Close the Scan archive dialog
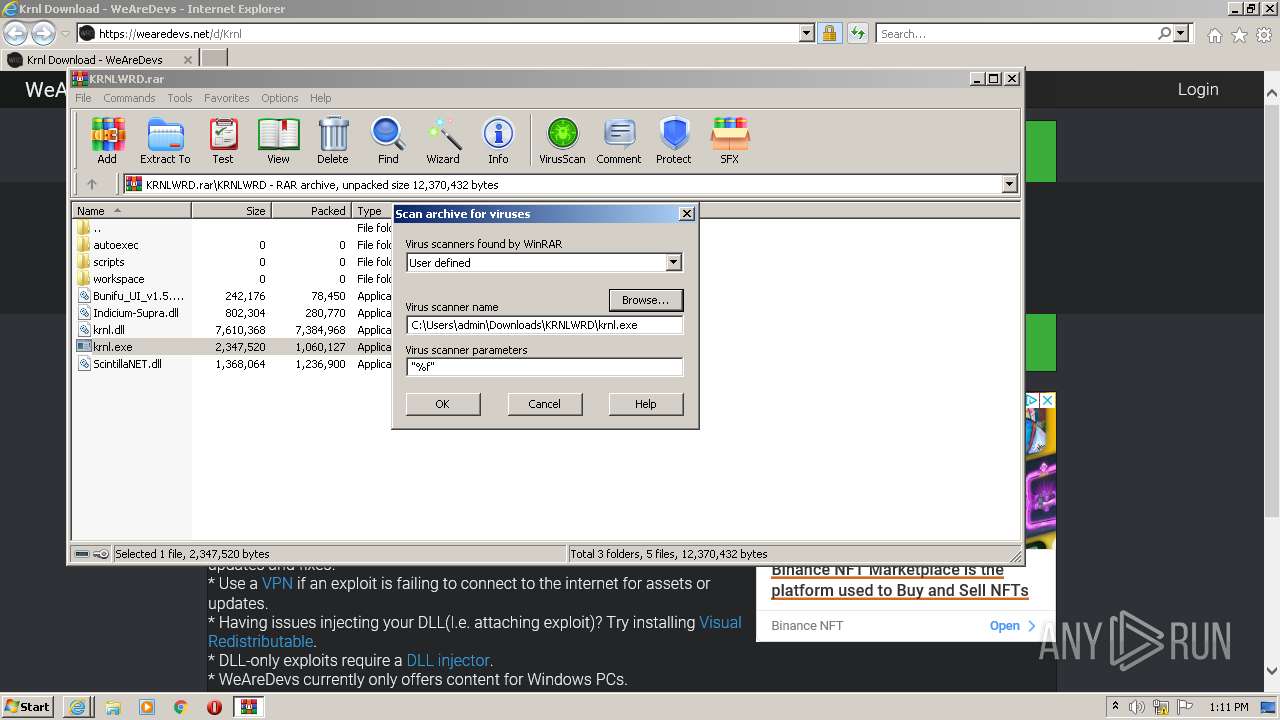The width and height of the screenshot is (1280, 720). 686,213
